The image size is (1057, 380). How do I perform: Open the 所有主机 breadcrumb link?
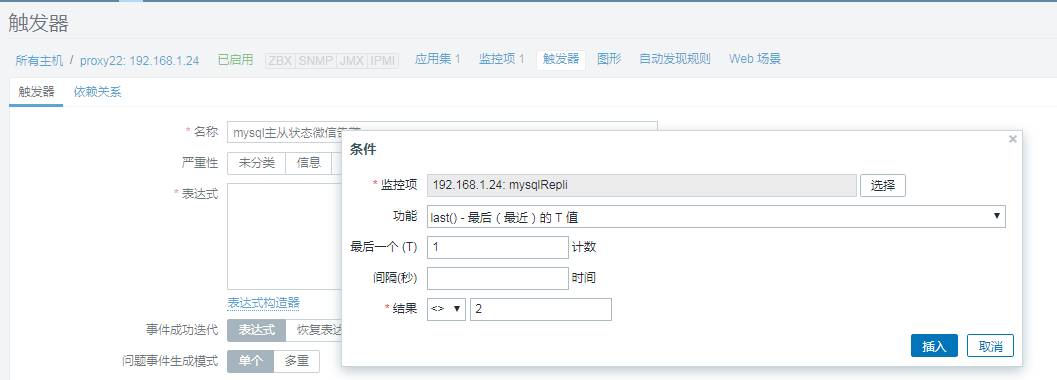coord(40,60)
